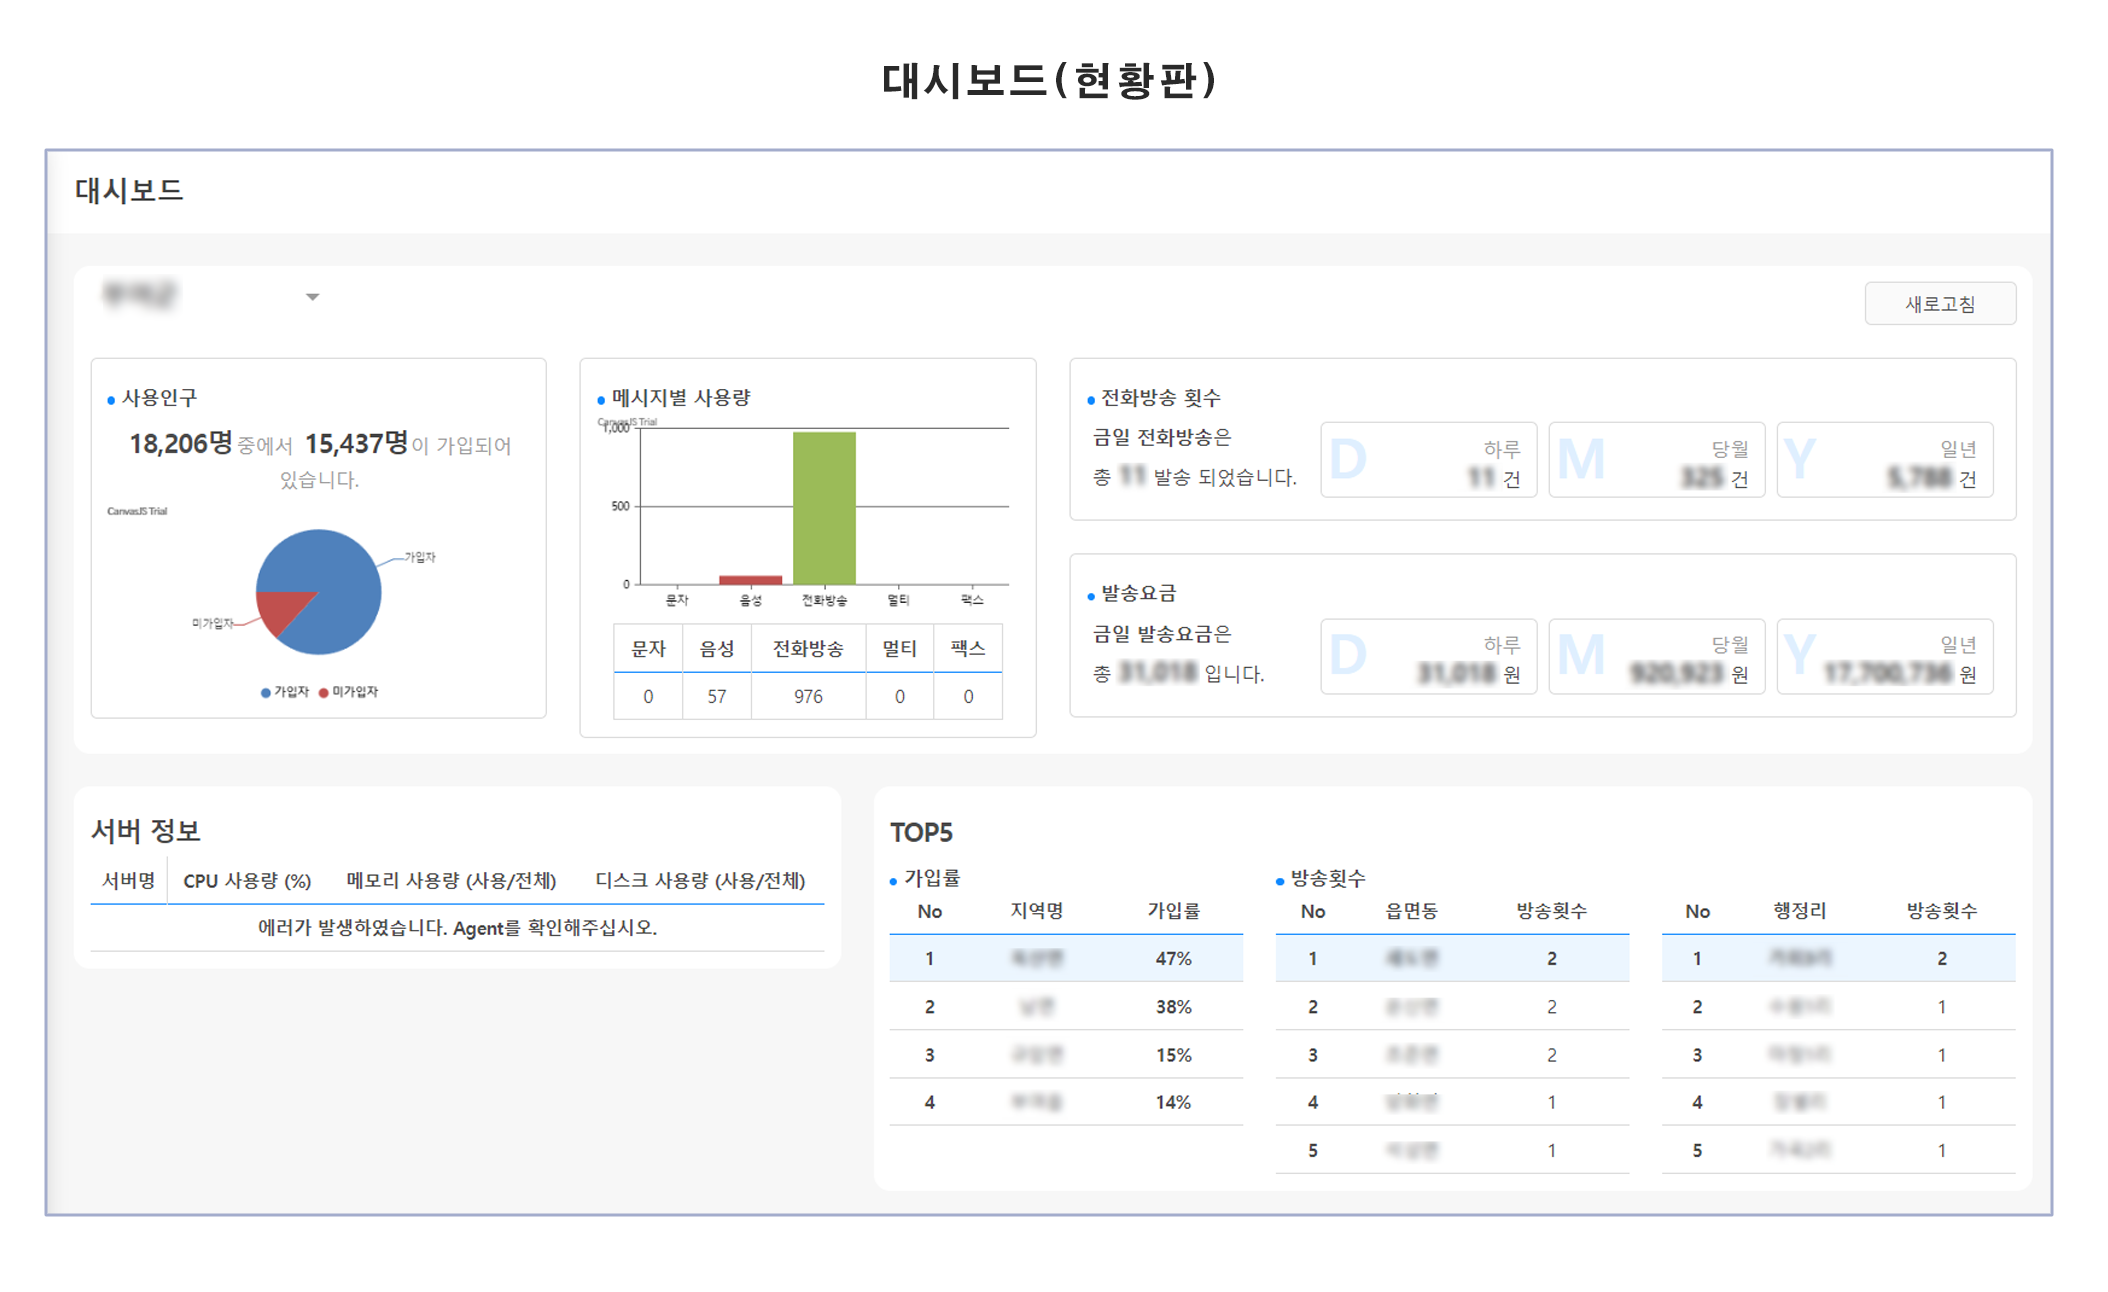Click the red 미가입자 pie slice
Viewport: 2108px width, 1292px height.
279,609
